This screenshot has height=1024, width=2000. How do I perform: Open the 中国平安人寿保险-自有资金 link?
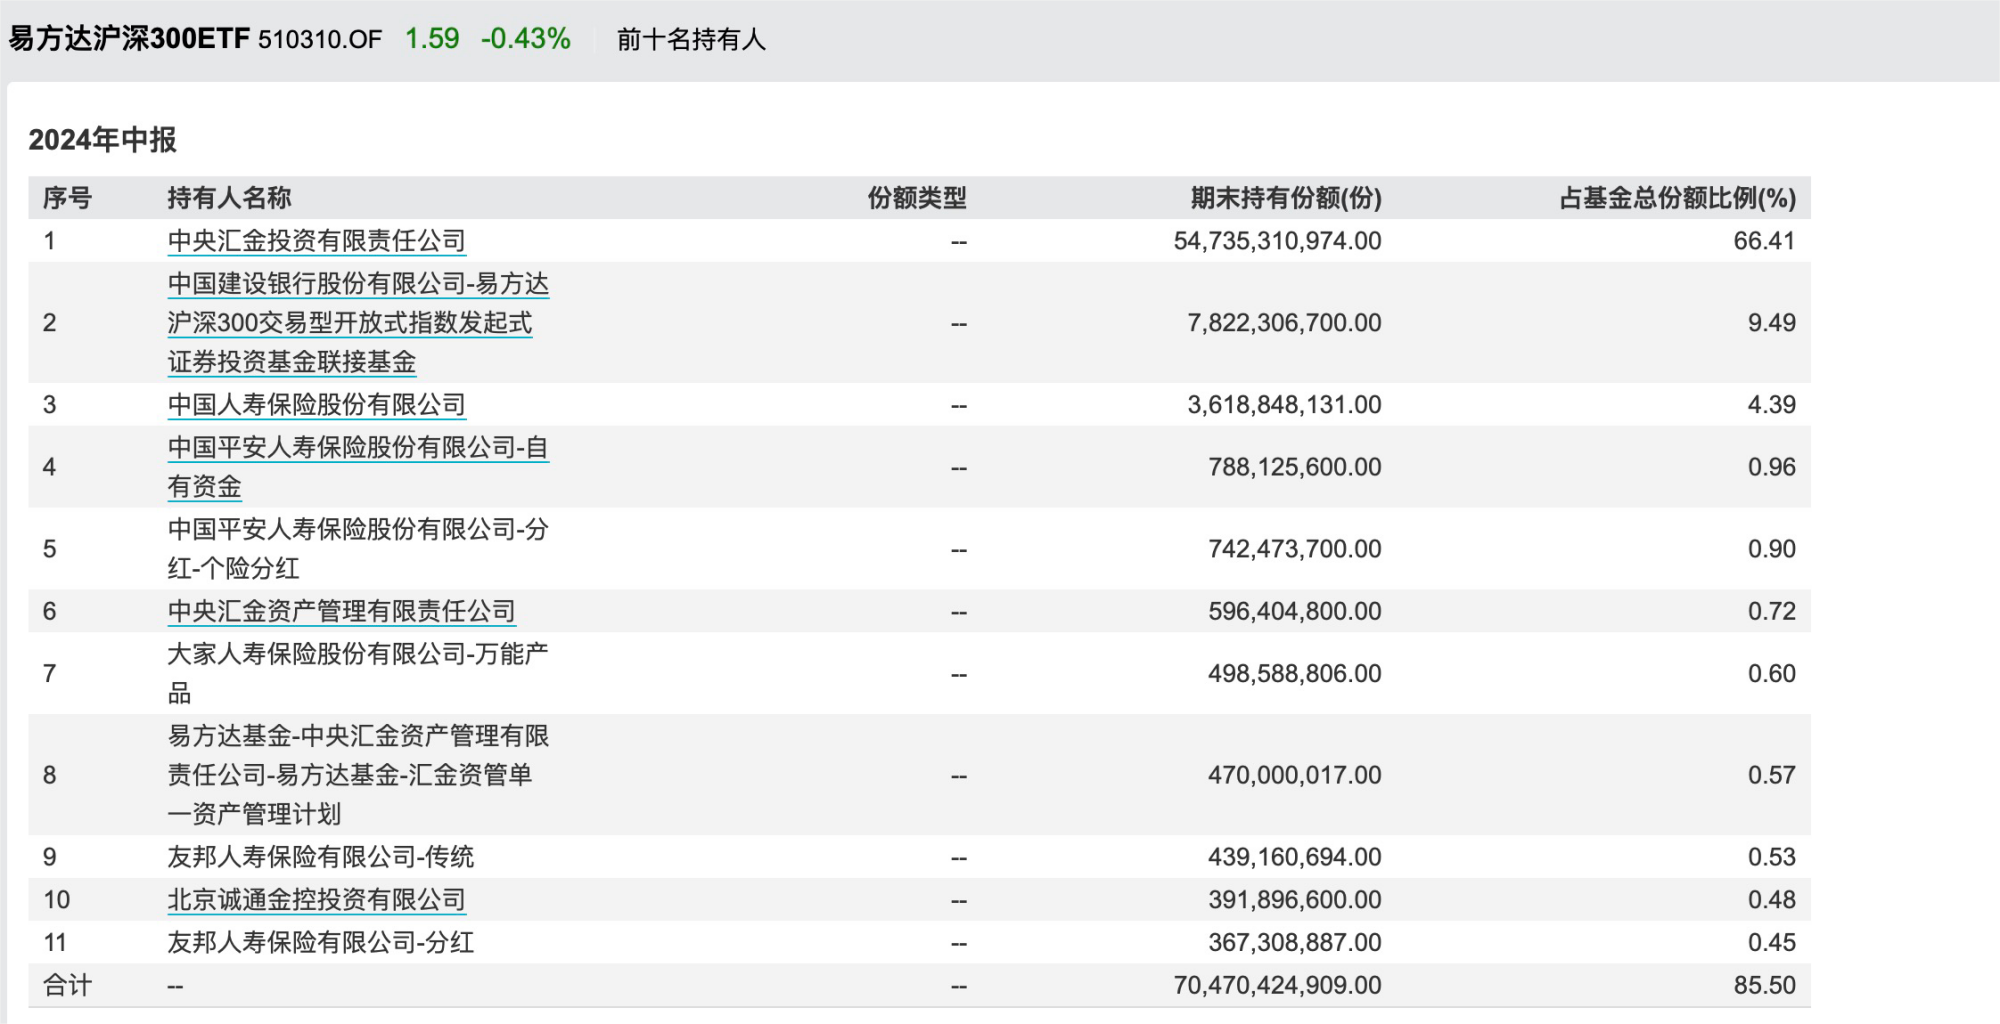(357, 448)
